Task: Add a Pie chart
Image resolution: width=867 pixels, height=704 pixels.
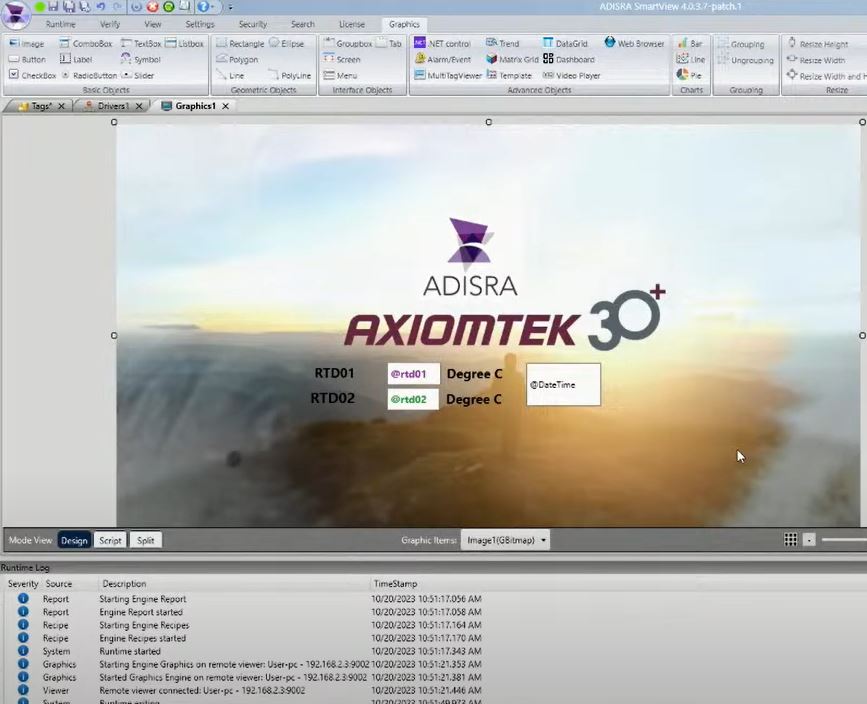Action: click(x=689, y=75)
